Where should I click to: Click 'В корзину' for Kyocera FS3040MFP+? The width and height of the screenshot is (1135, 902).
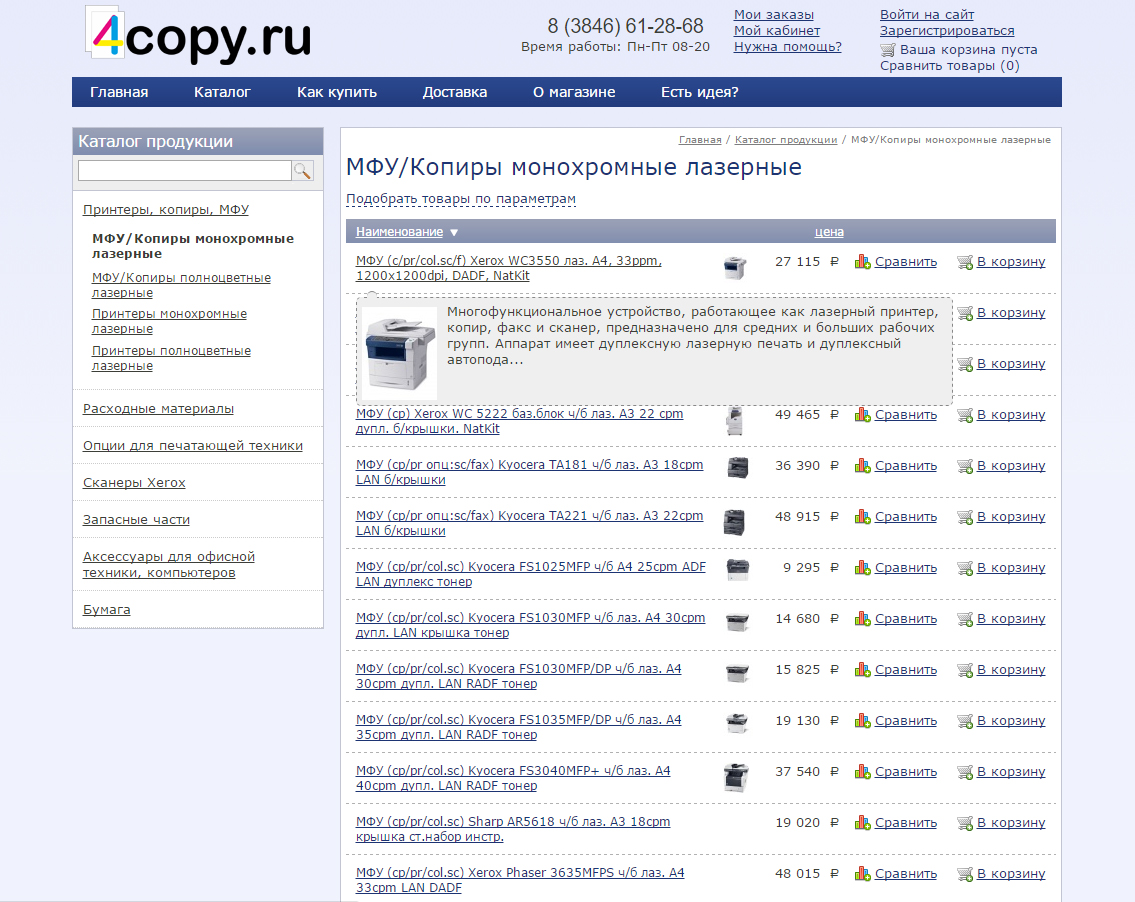pos(1010,772)
